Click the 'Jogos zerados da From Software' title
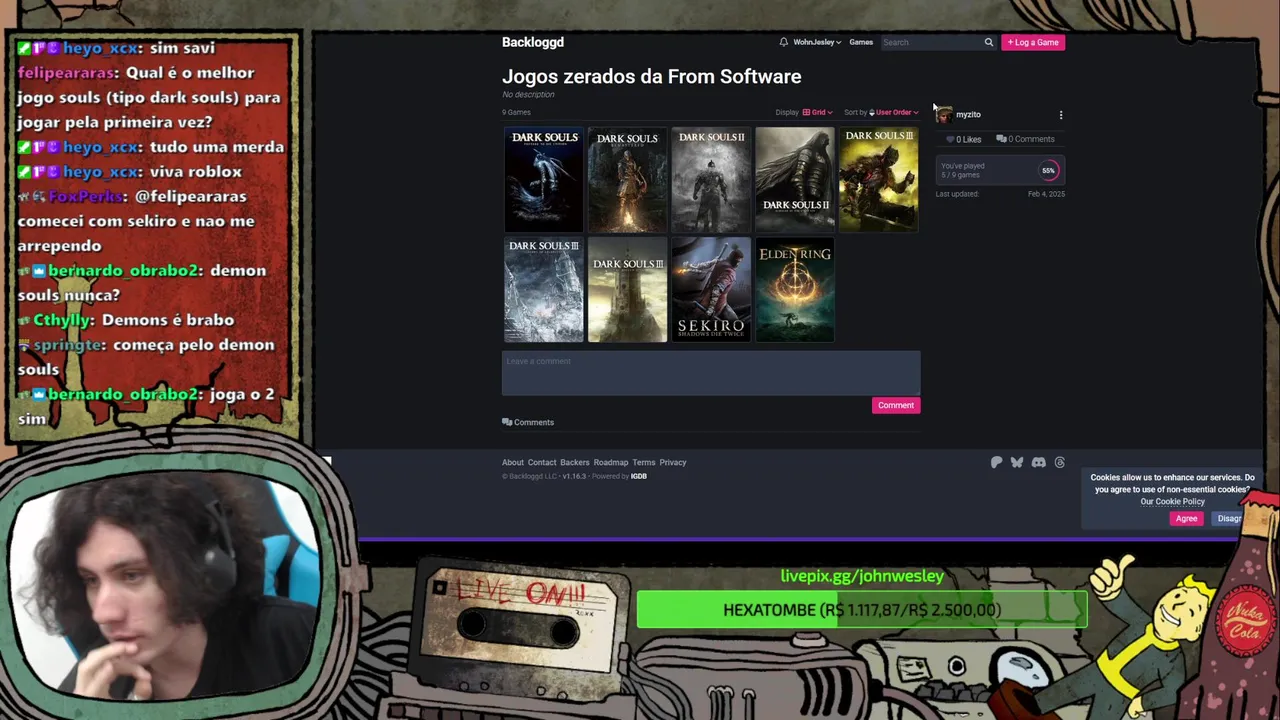This screenshot has width=1280, height=720. coord(652,76)
